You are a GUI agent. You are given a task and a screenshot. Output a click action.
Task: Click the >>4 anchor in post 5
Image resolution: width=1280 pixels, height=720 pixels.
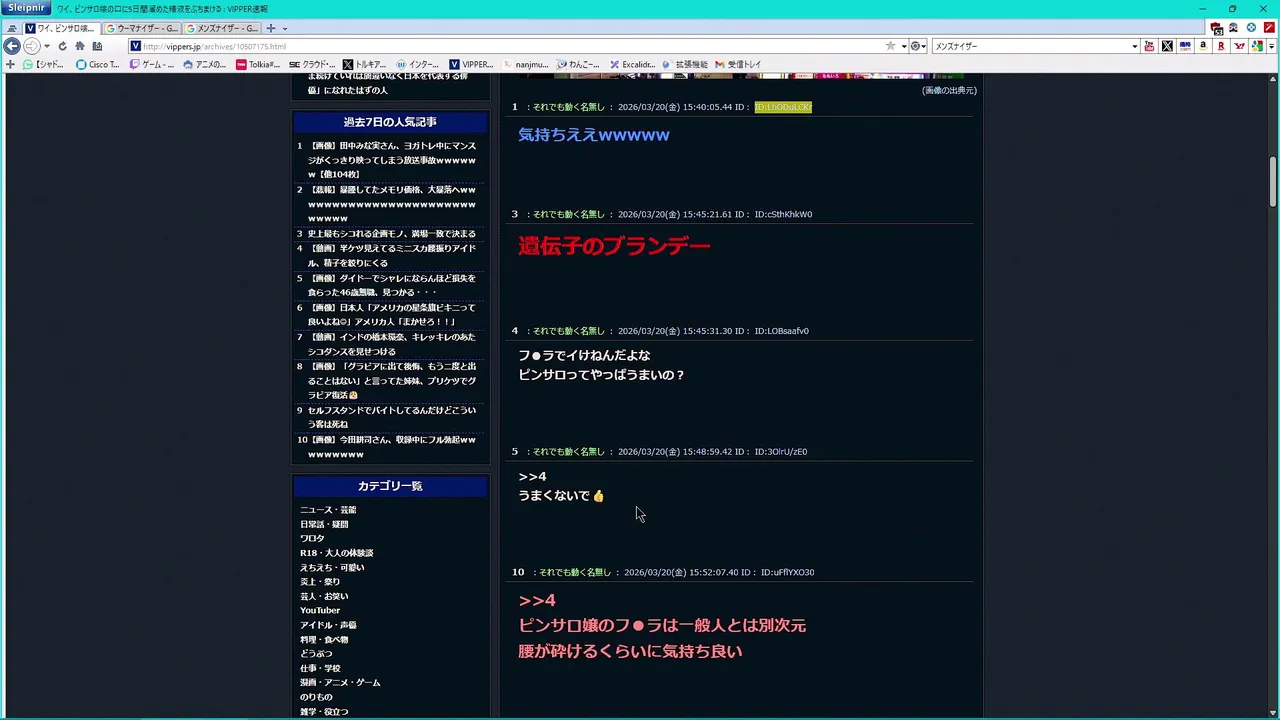[532, 476]
